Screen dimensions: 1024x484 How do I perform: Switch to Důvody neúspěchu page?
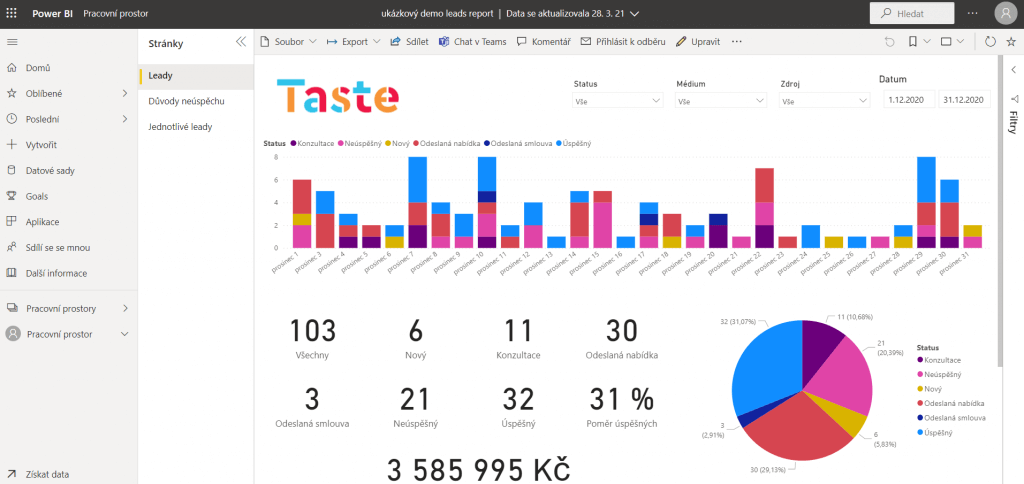186,101
